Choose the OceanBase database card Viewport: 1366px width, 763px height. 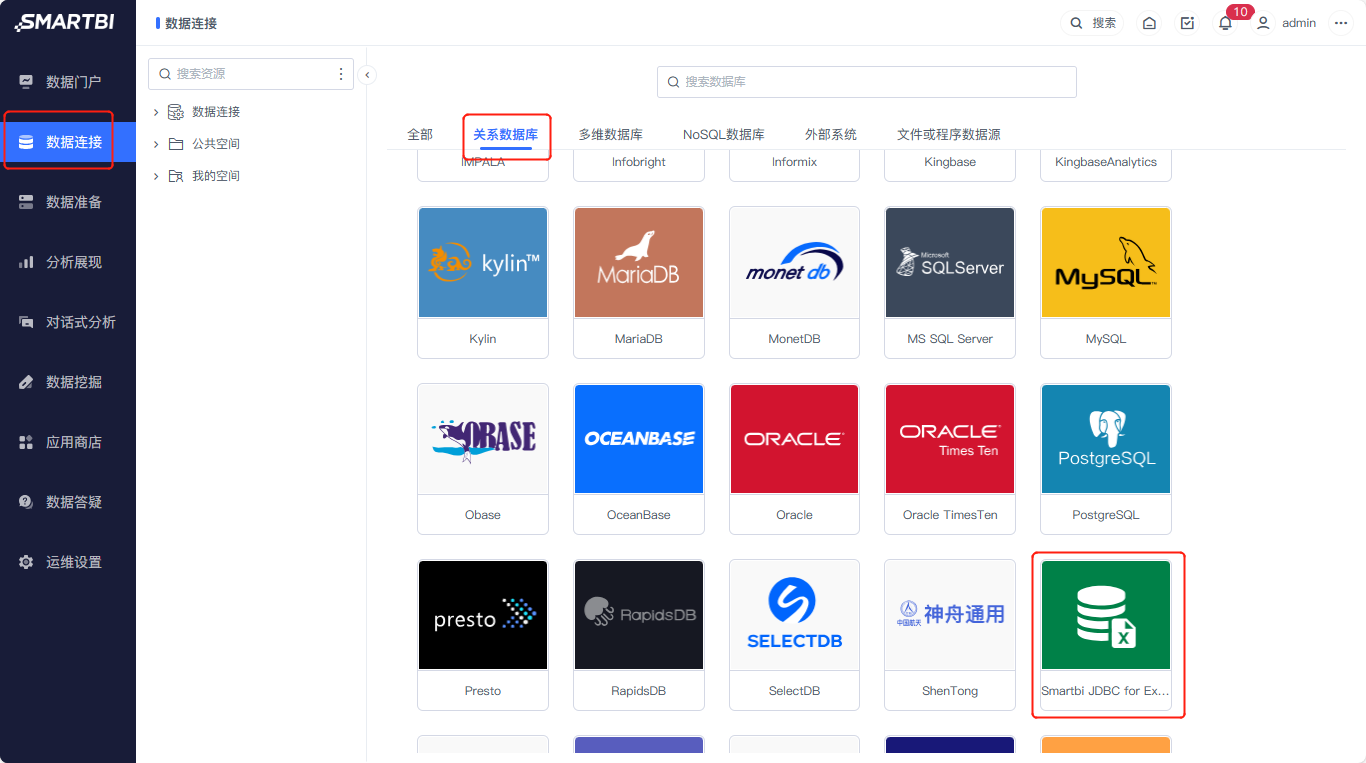pyautogui.click(x=639, y=459)
